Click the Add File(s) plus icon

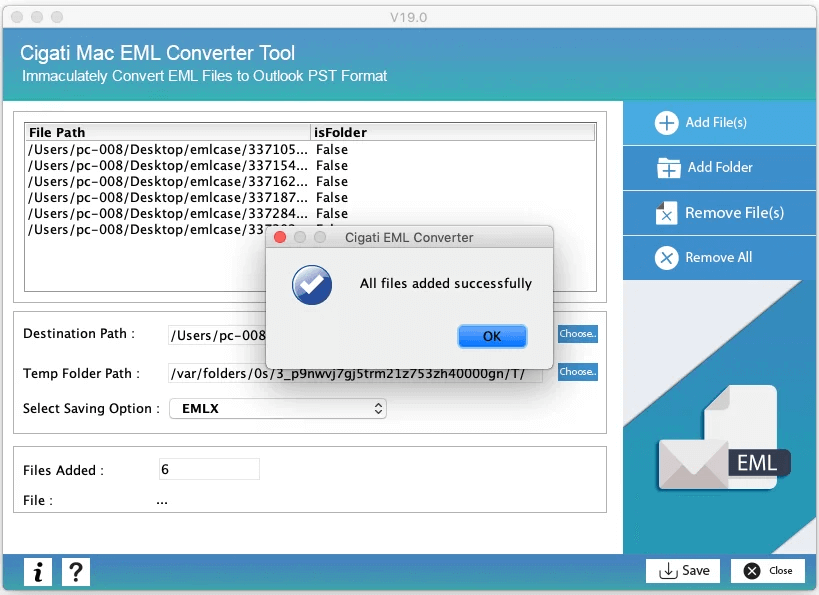point(666,123)
